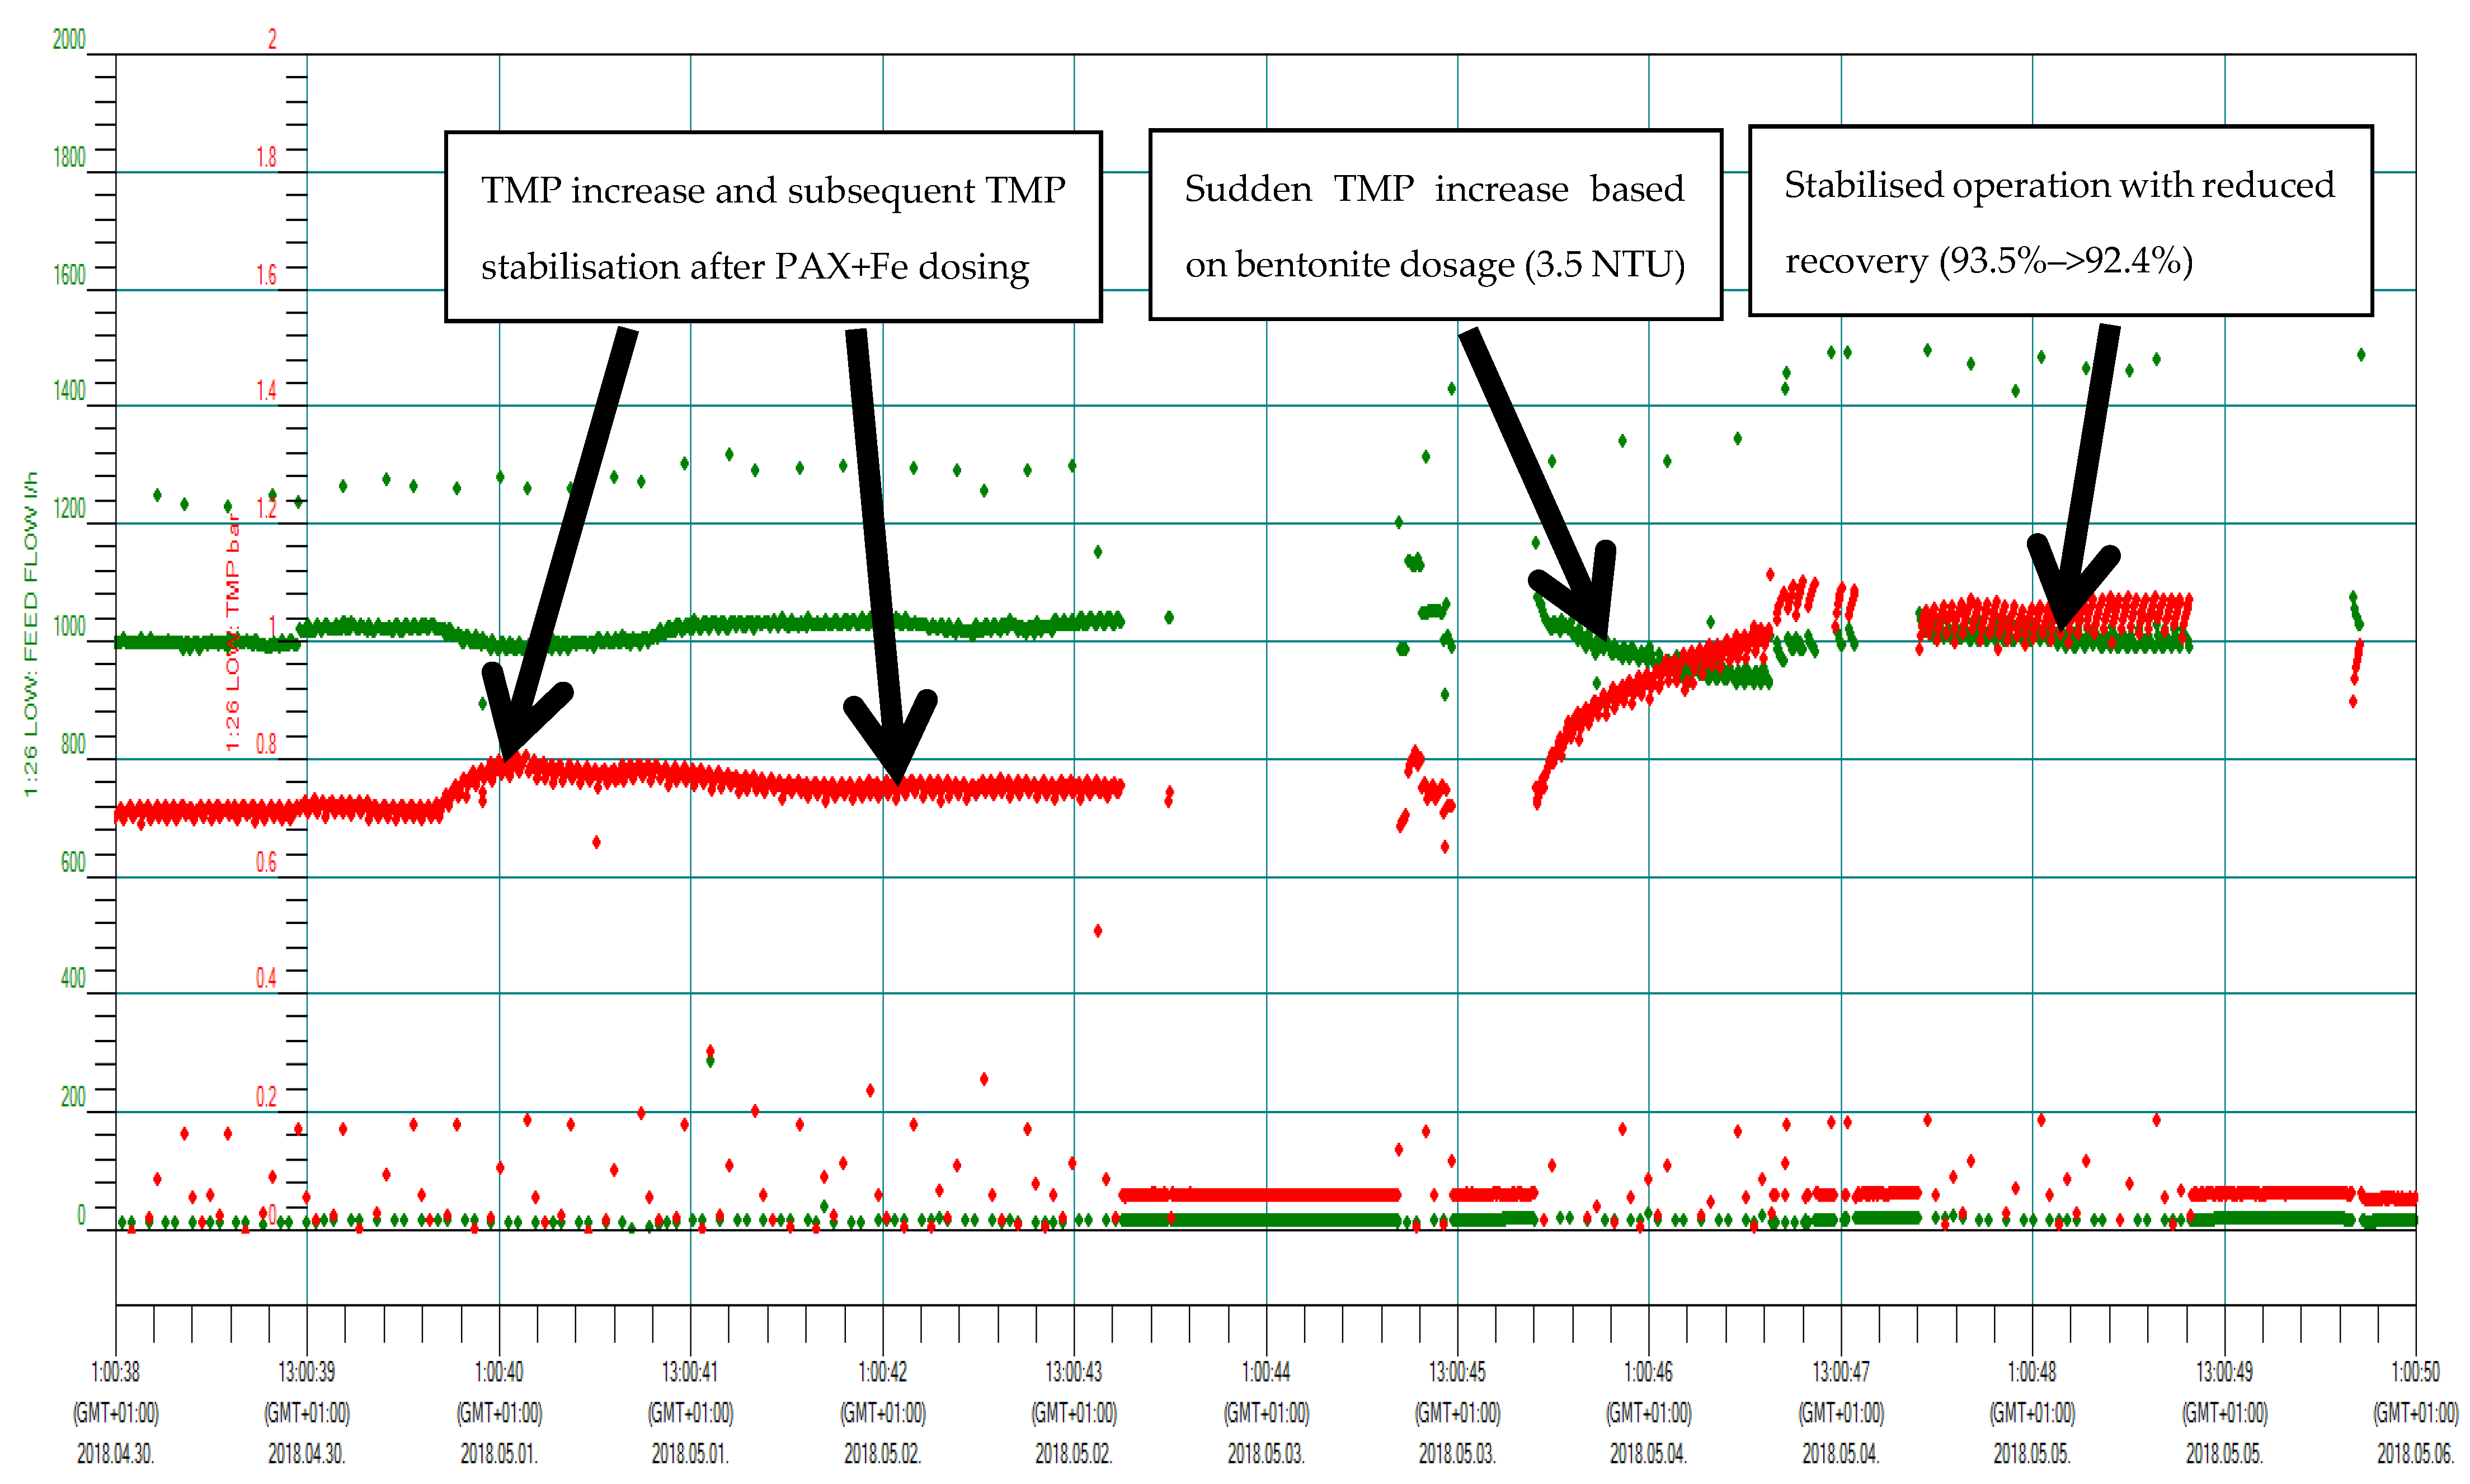Click the green 600 value on feed flow axis
The width and height of the screenshot is (2470, 1484).
(73, 862)
